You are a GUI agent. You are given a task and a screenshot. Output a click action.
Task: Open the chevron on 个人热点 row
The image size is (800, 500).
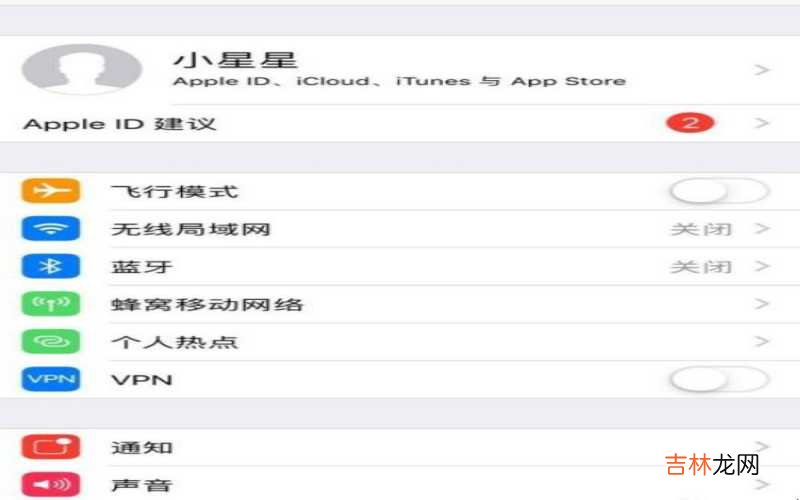coord(762,341)
